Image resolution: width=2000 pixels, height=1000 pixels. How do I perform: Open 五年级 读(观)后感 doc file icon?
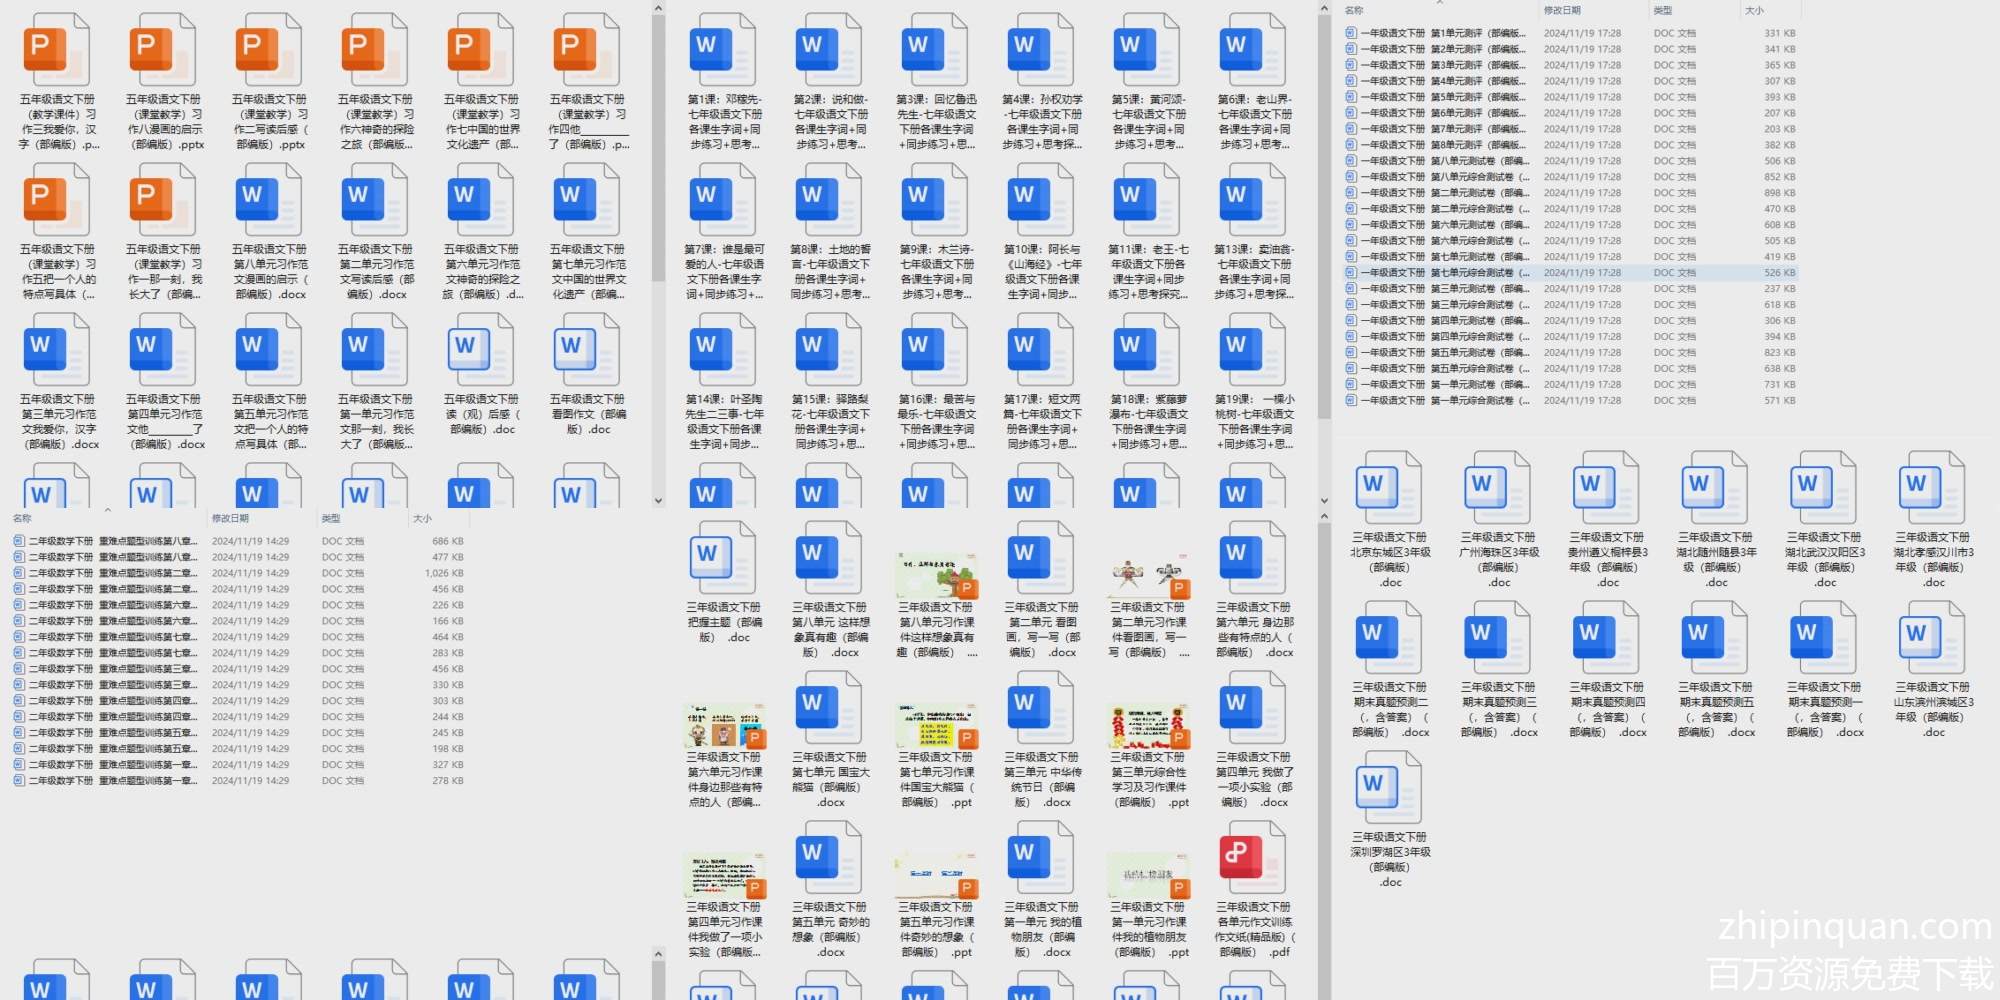tap(481, 350)
